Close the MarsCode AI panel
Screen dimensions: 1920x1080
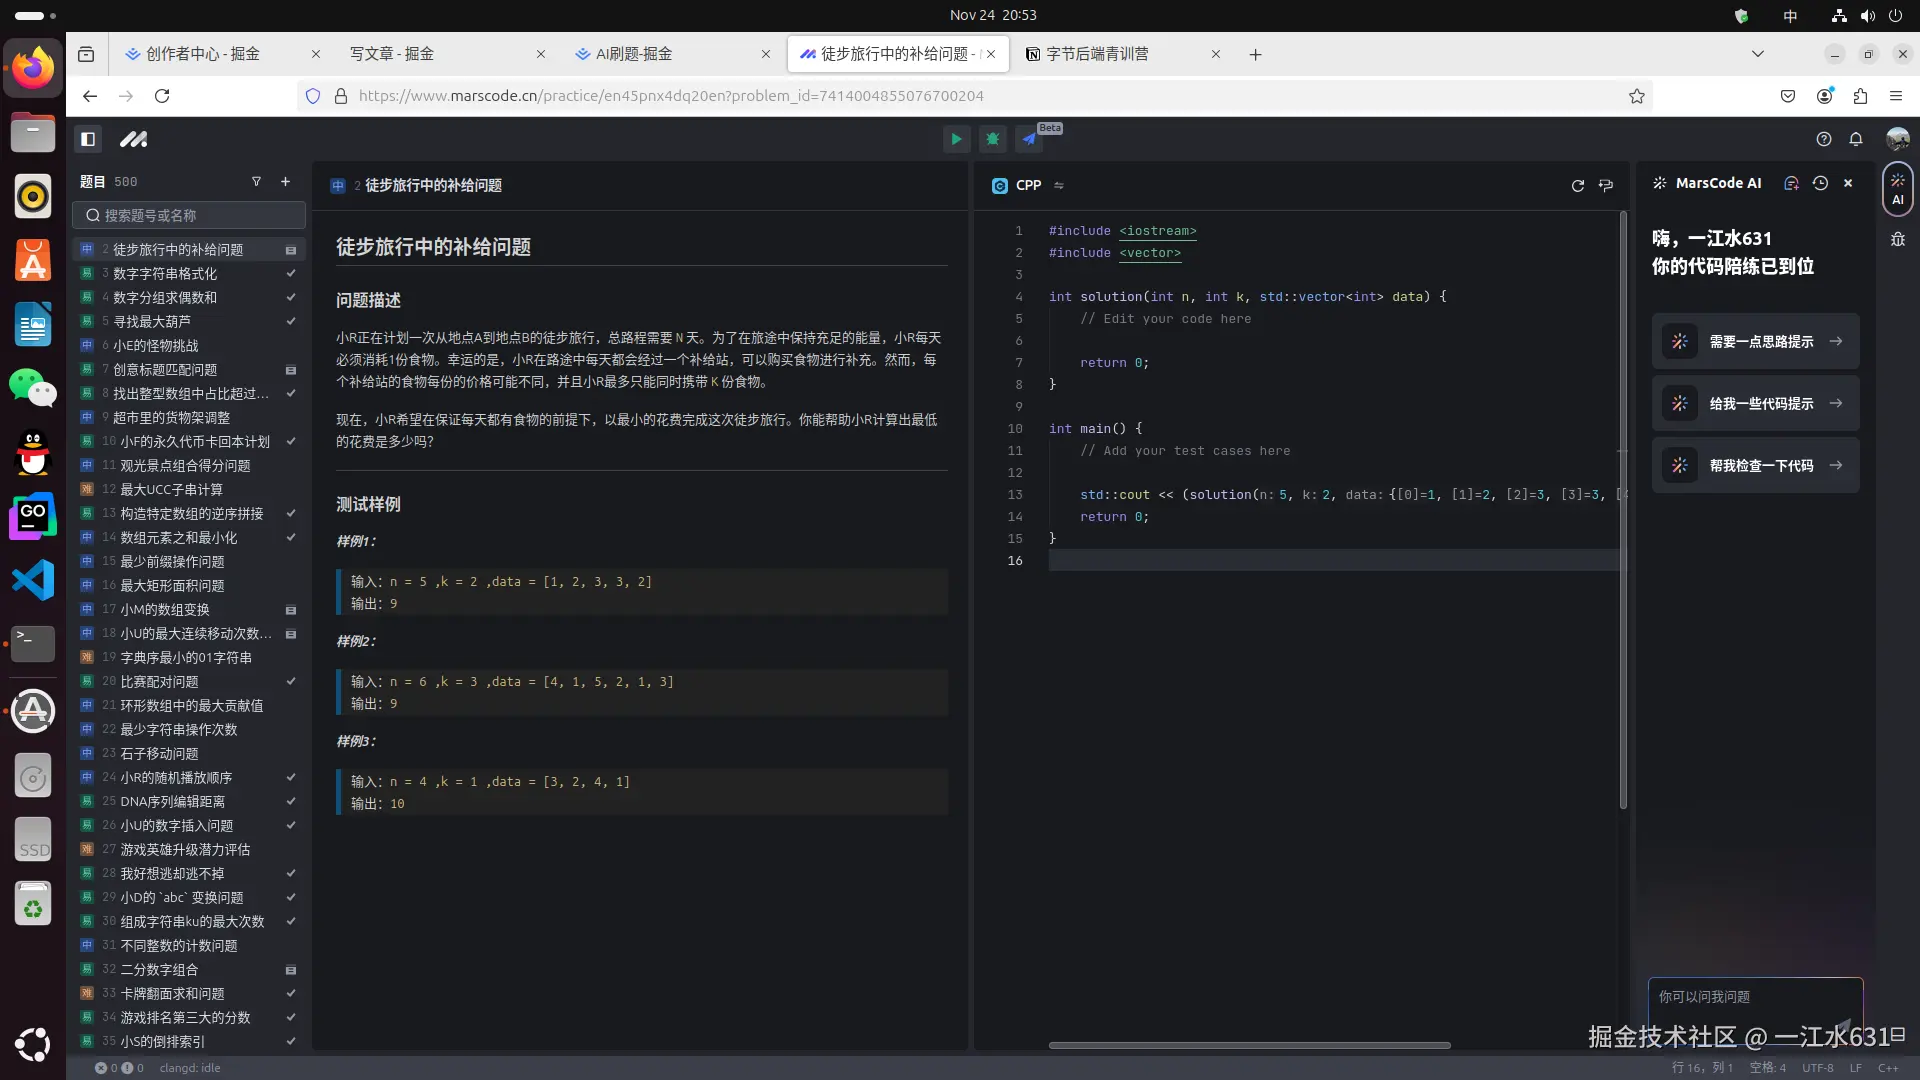pos(1848,183)
